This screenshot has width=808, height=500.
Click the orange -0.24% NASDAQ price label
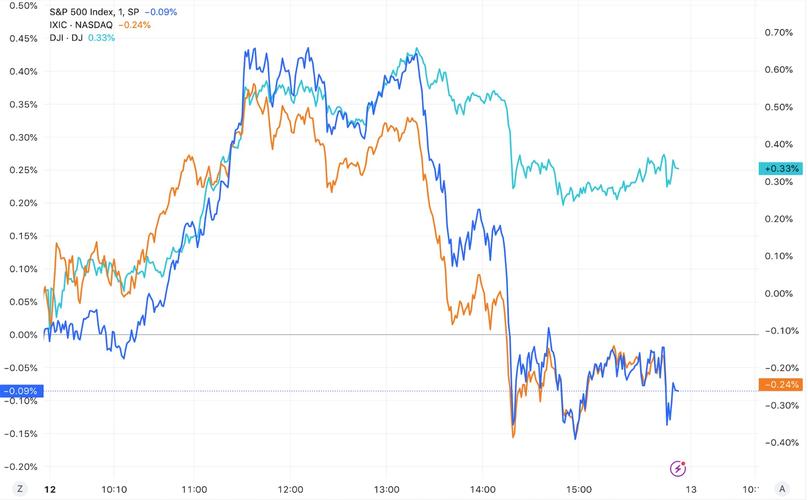point(779,384)
